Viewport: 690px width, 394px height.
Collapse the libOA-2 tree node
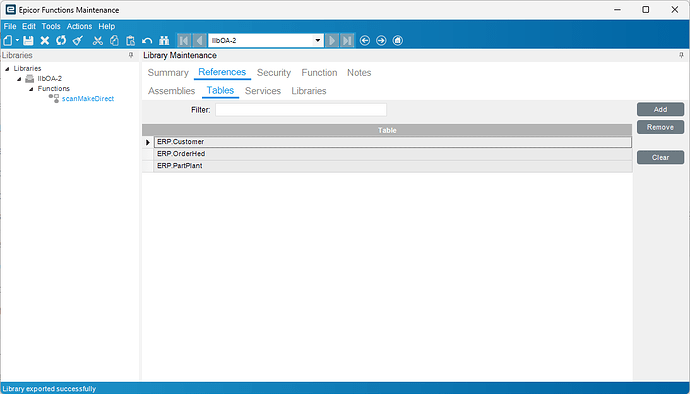coord(19,79)
